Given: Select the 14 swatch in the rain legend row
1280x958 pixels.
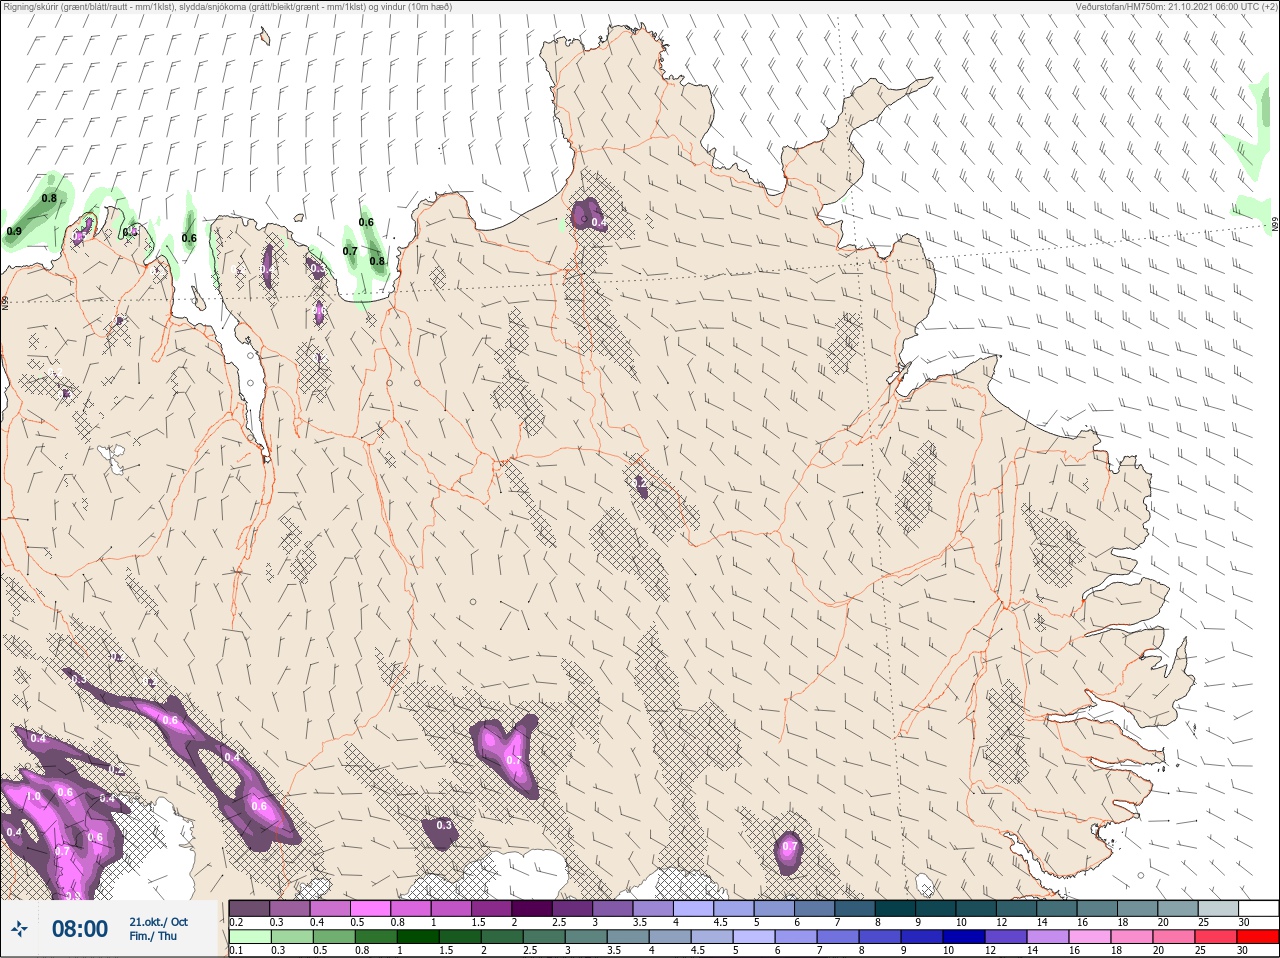Looking at the screenshot, I should [1049, 937].
